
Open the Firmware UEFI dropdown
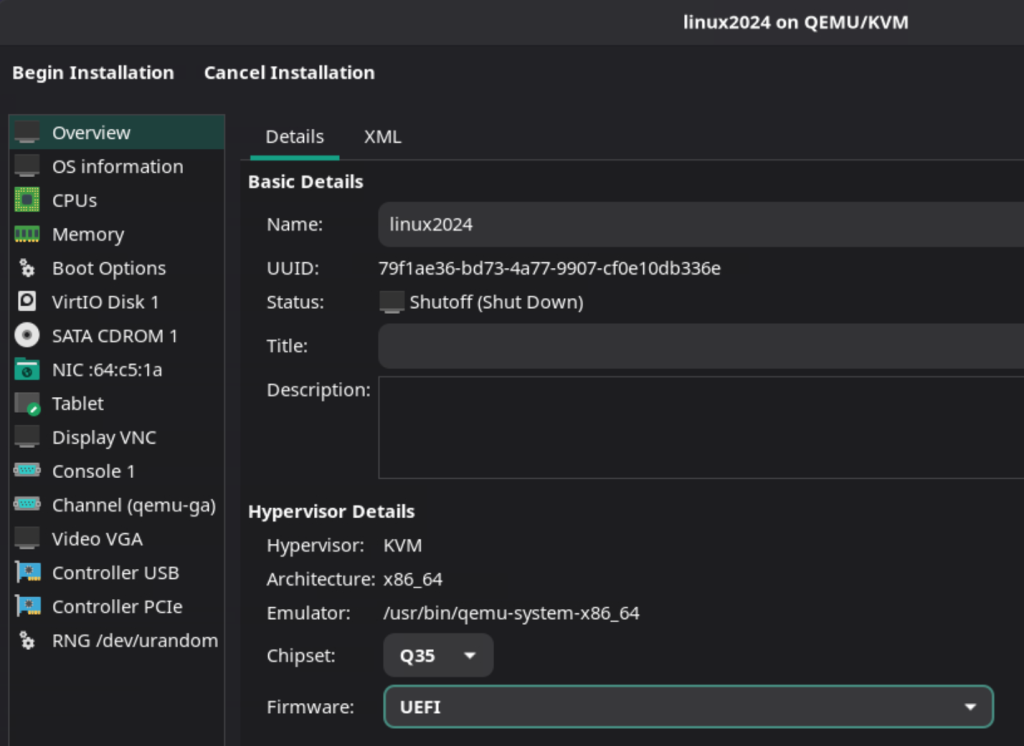coord(688,707)
